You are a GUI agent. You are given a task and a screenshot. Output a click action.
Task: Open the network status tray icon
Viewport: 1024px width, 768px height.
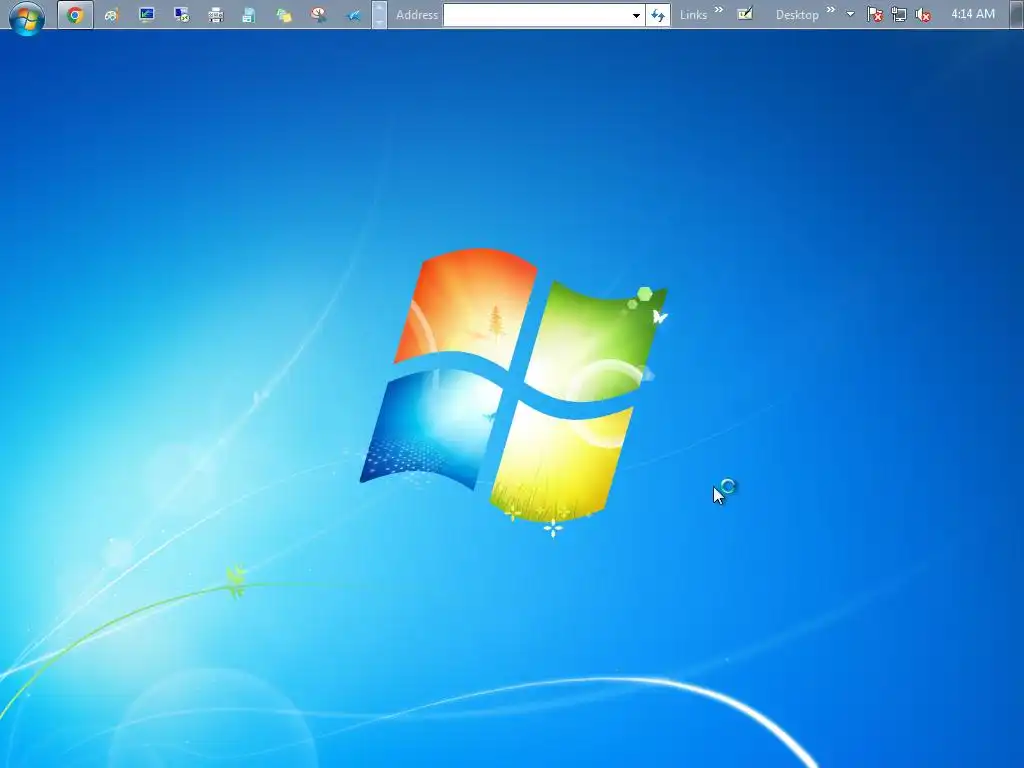pyautogui.click(x=899, y=14)
